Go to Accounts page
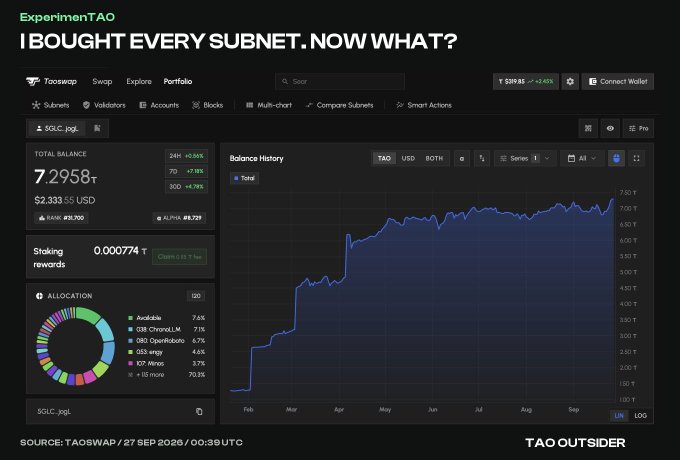This screenshot has width=680, height=460. click(x=159, y=105)
